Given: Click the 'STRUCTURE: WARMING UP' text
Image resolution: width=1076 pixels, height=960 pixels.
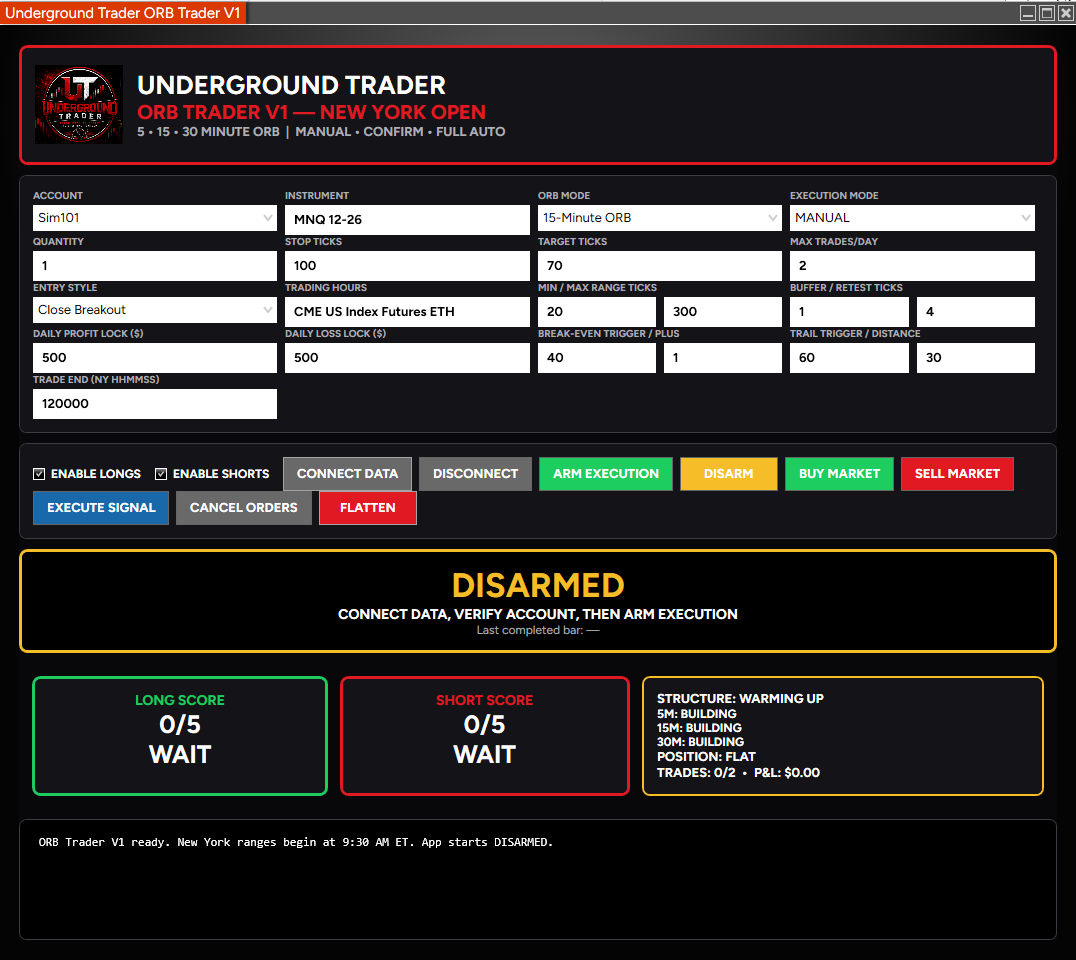Looking at the screenshot, I should coord(740,699).
